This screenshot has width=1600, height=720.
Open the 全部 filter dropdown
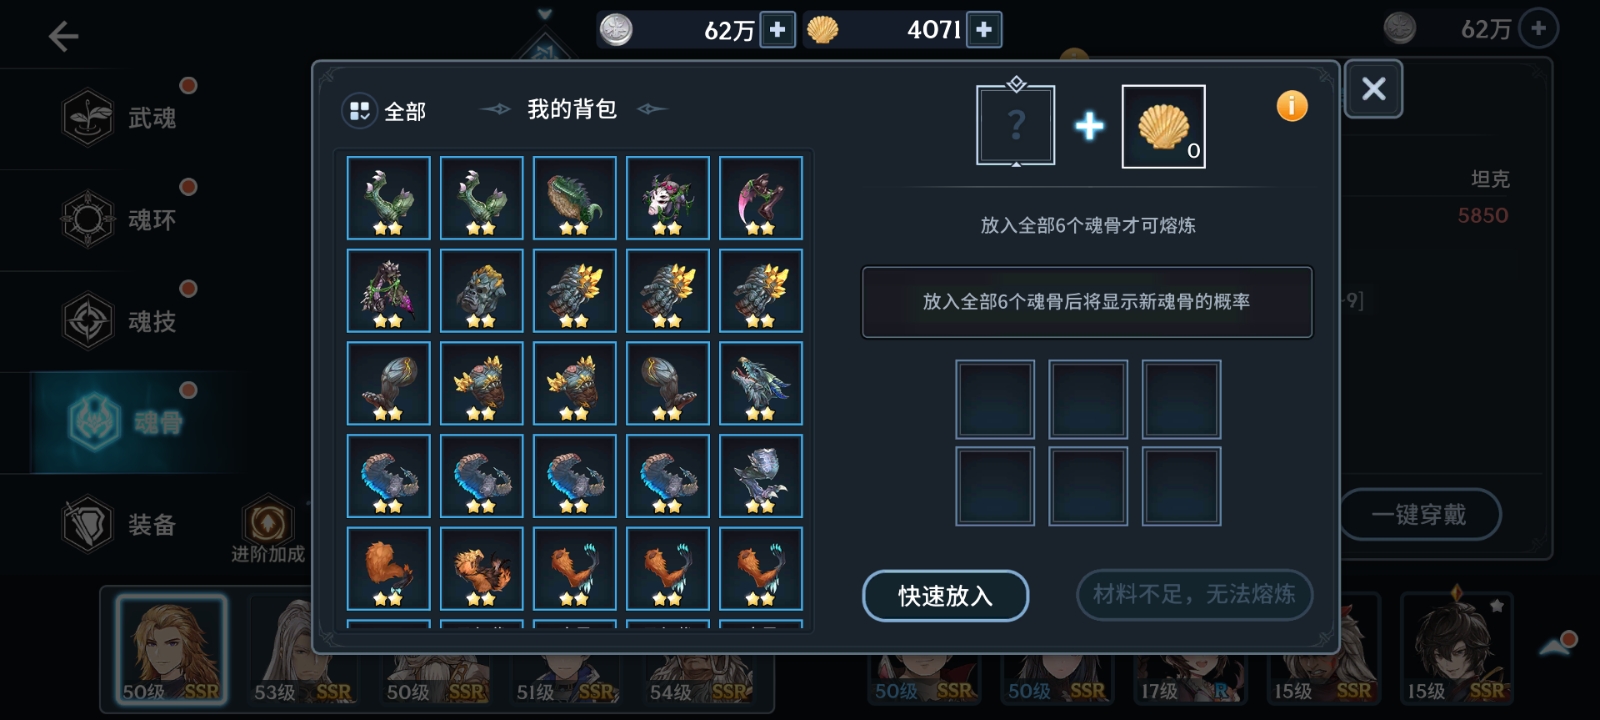point(385,111)
